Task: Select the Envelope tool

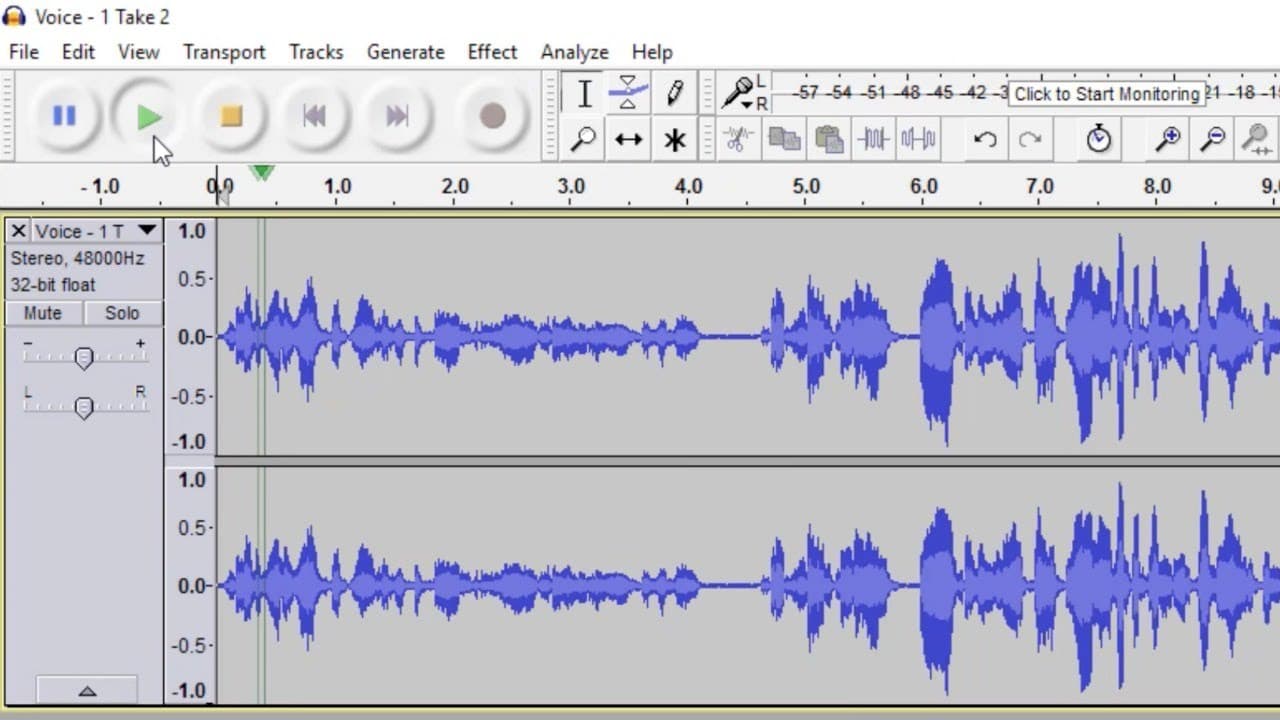Action: click(x=628, y=94)
